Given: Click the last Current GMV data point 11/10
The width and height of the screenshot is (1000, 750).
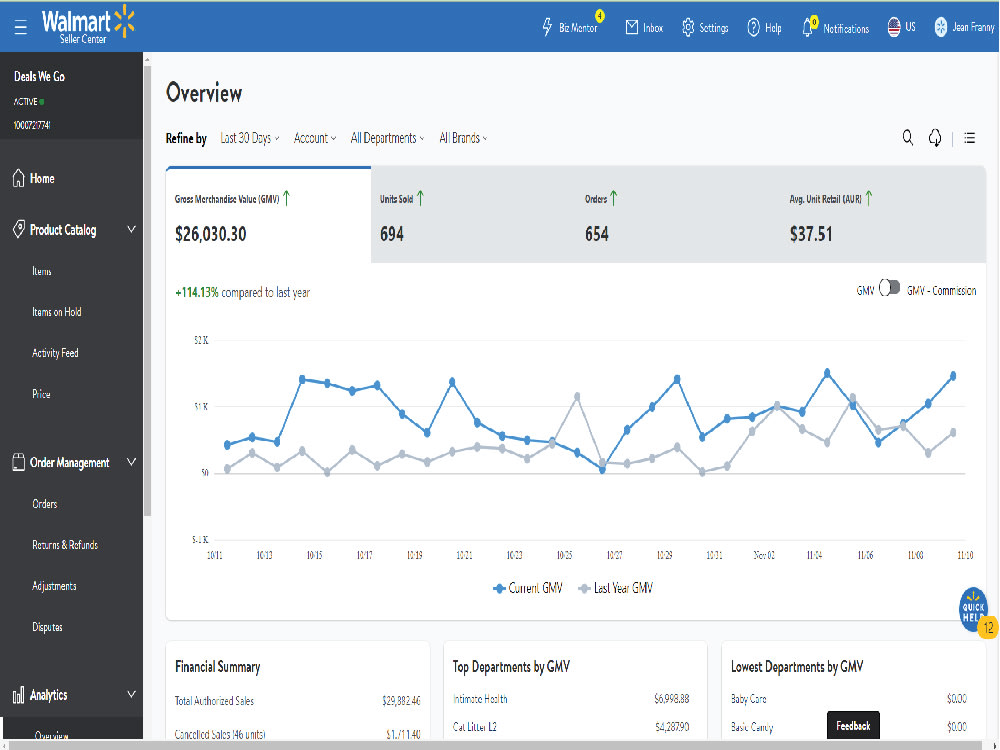Looking at the screenshot, I should (x=953, y=376).
